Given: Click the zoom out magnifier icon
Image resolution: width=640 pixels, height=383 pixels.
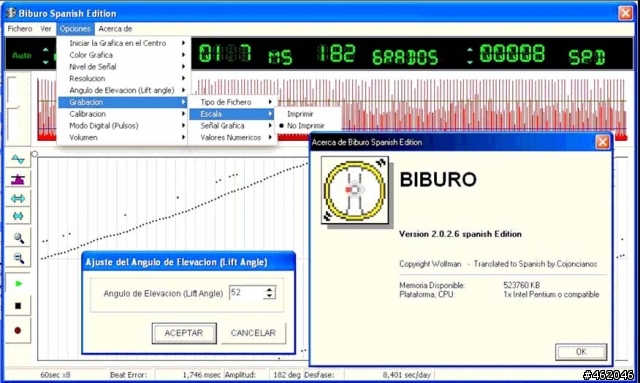Looking at the screenshot, I should 18,258.
